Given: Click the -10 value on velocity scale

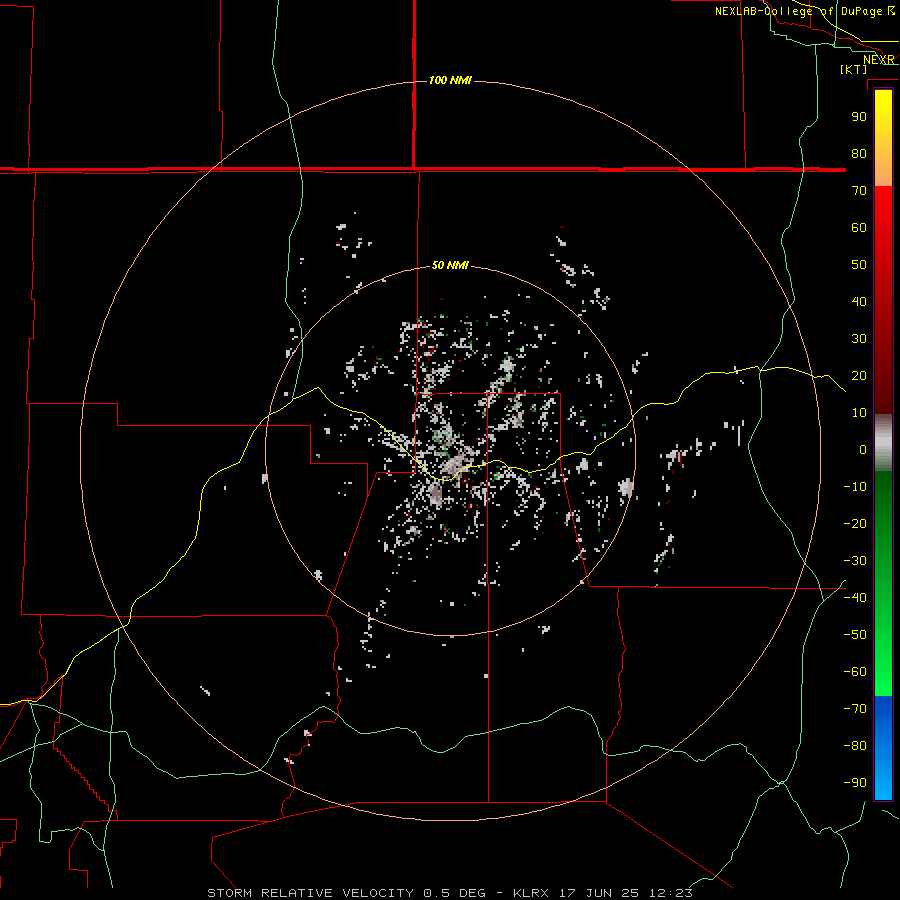Looking at the screenshot, I should [855, 487].
